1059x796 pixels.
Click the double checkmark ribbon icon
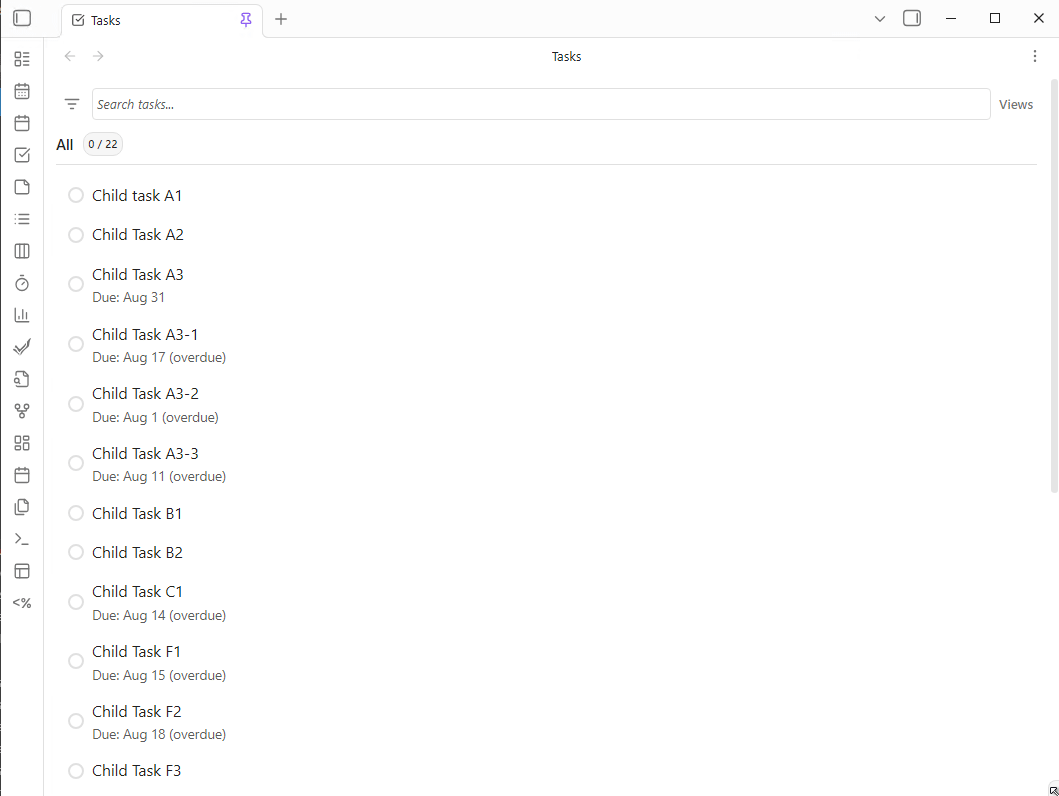coord(22,347)
